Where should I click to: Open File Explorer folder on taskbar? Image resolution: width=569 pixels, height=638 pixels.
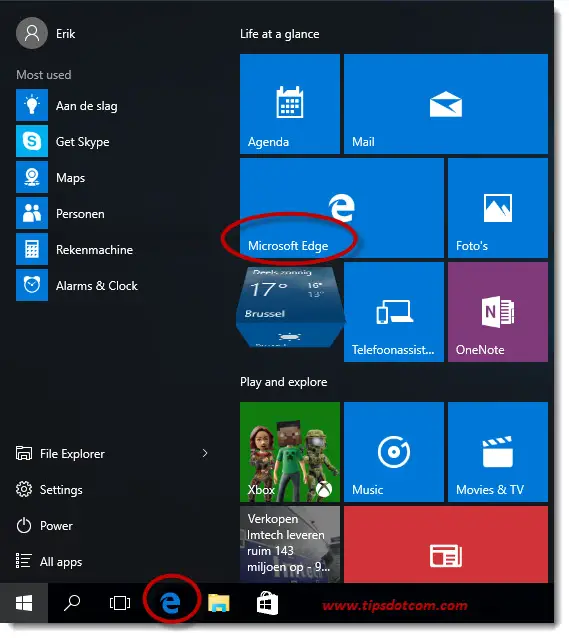[x=219, y=603]
